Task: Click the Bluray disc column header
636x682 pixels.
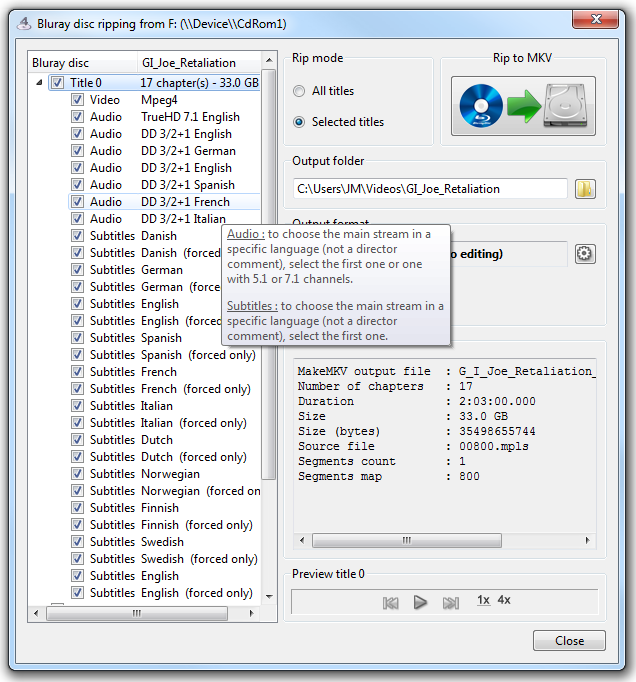Action: pos(83,63)
